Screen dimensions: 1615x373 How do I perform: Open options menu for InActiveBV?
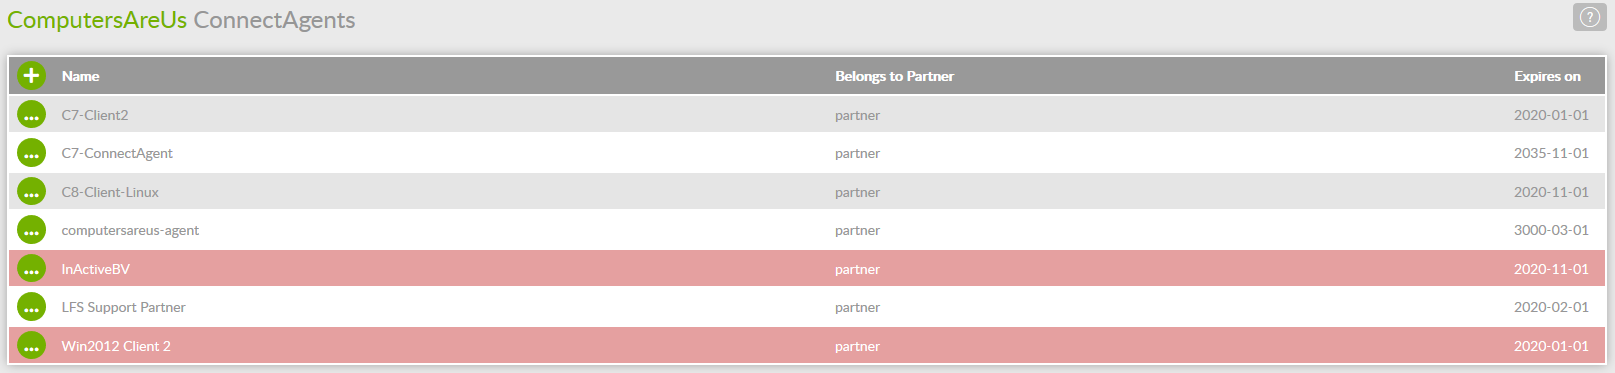pos(31,269)
